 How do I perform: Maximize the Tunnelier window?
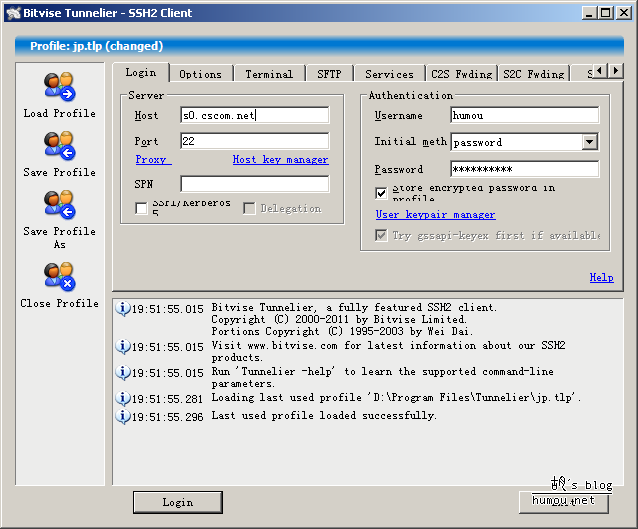pos(605,13)
